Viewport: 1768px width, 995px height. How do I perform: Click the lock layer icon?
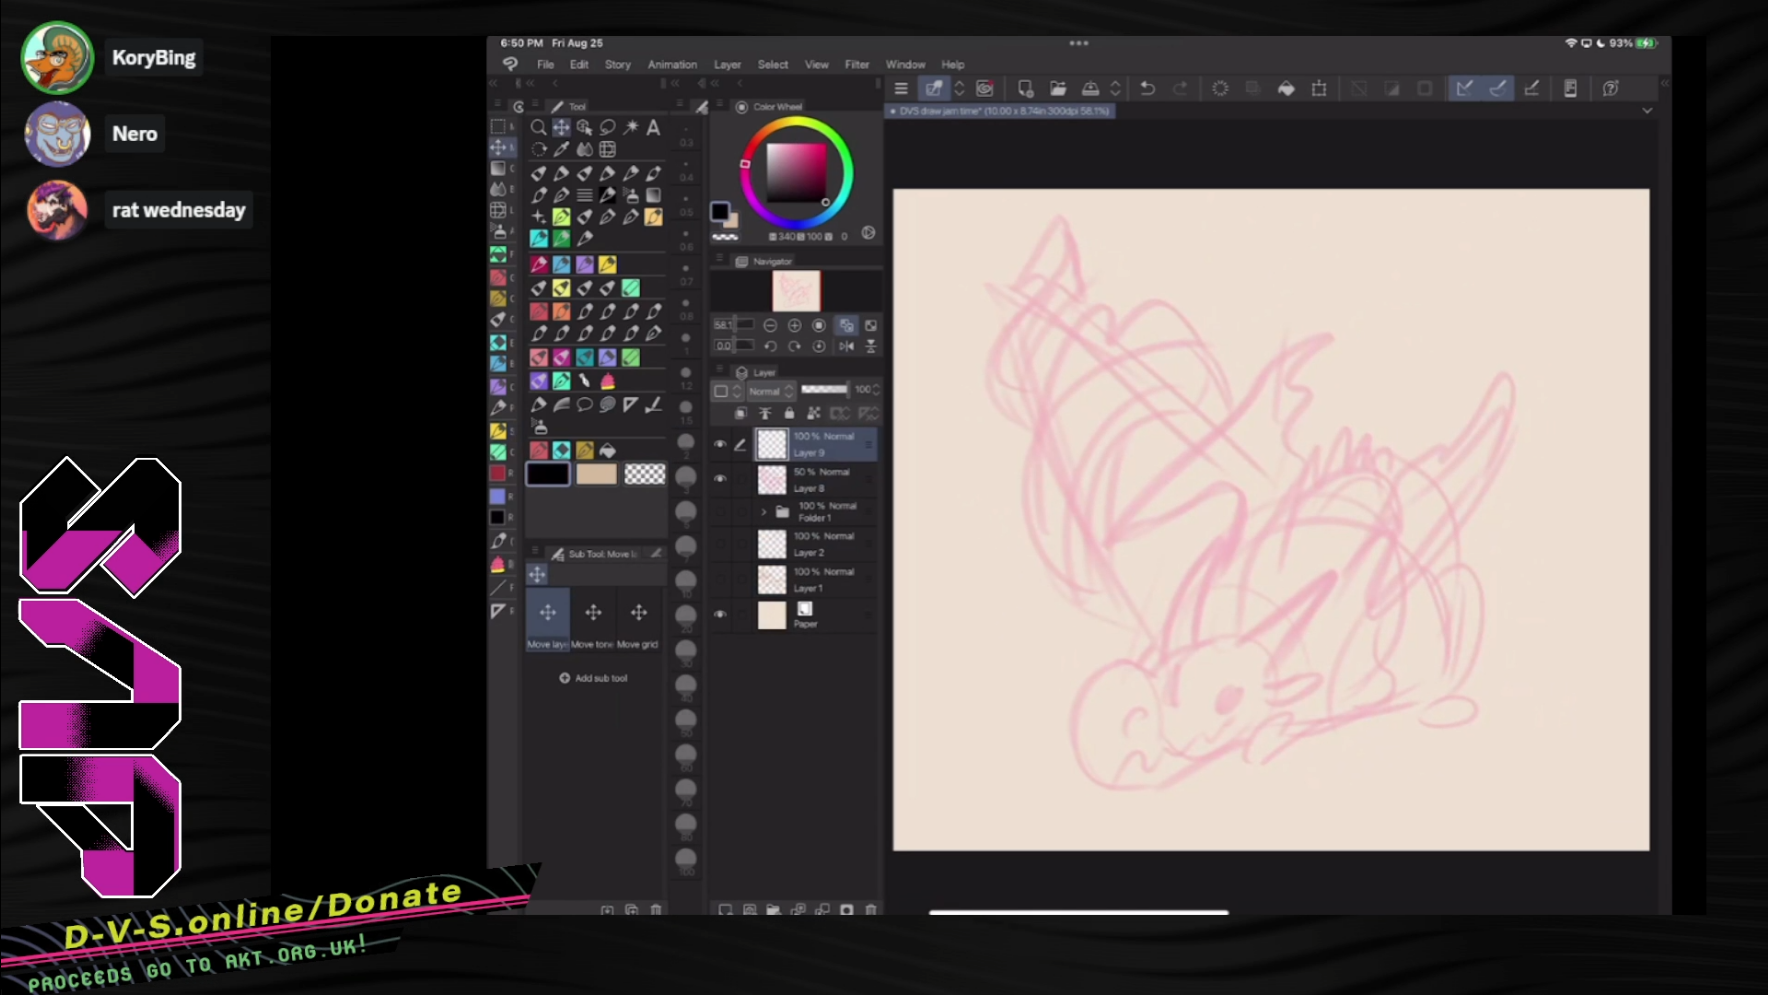pos(789,413)
